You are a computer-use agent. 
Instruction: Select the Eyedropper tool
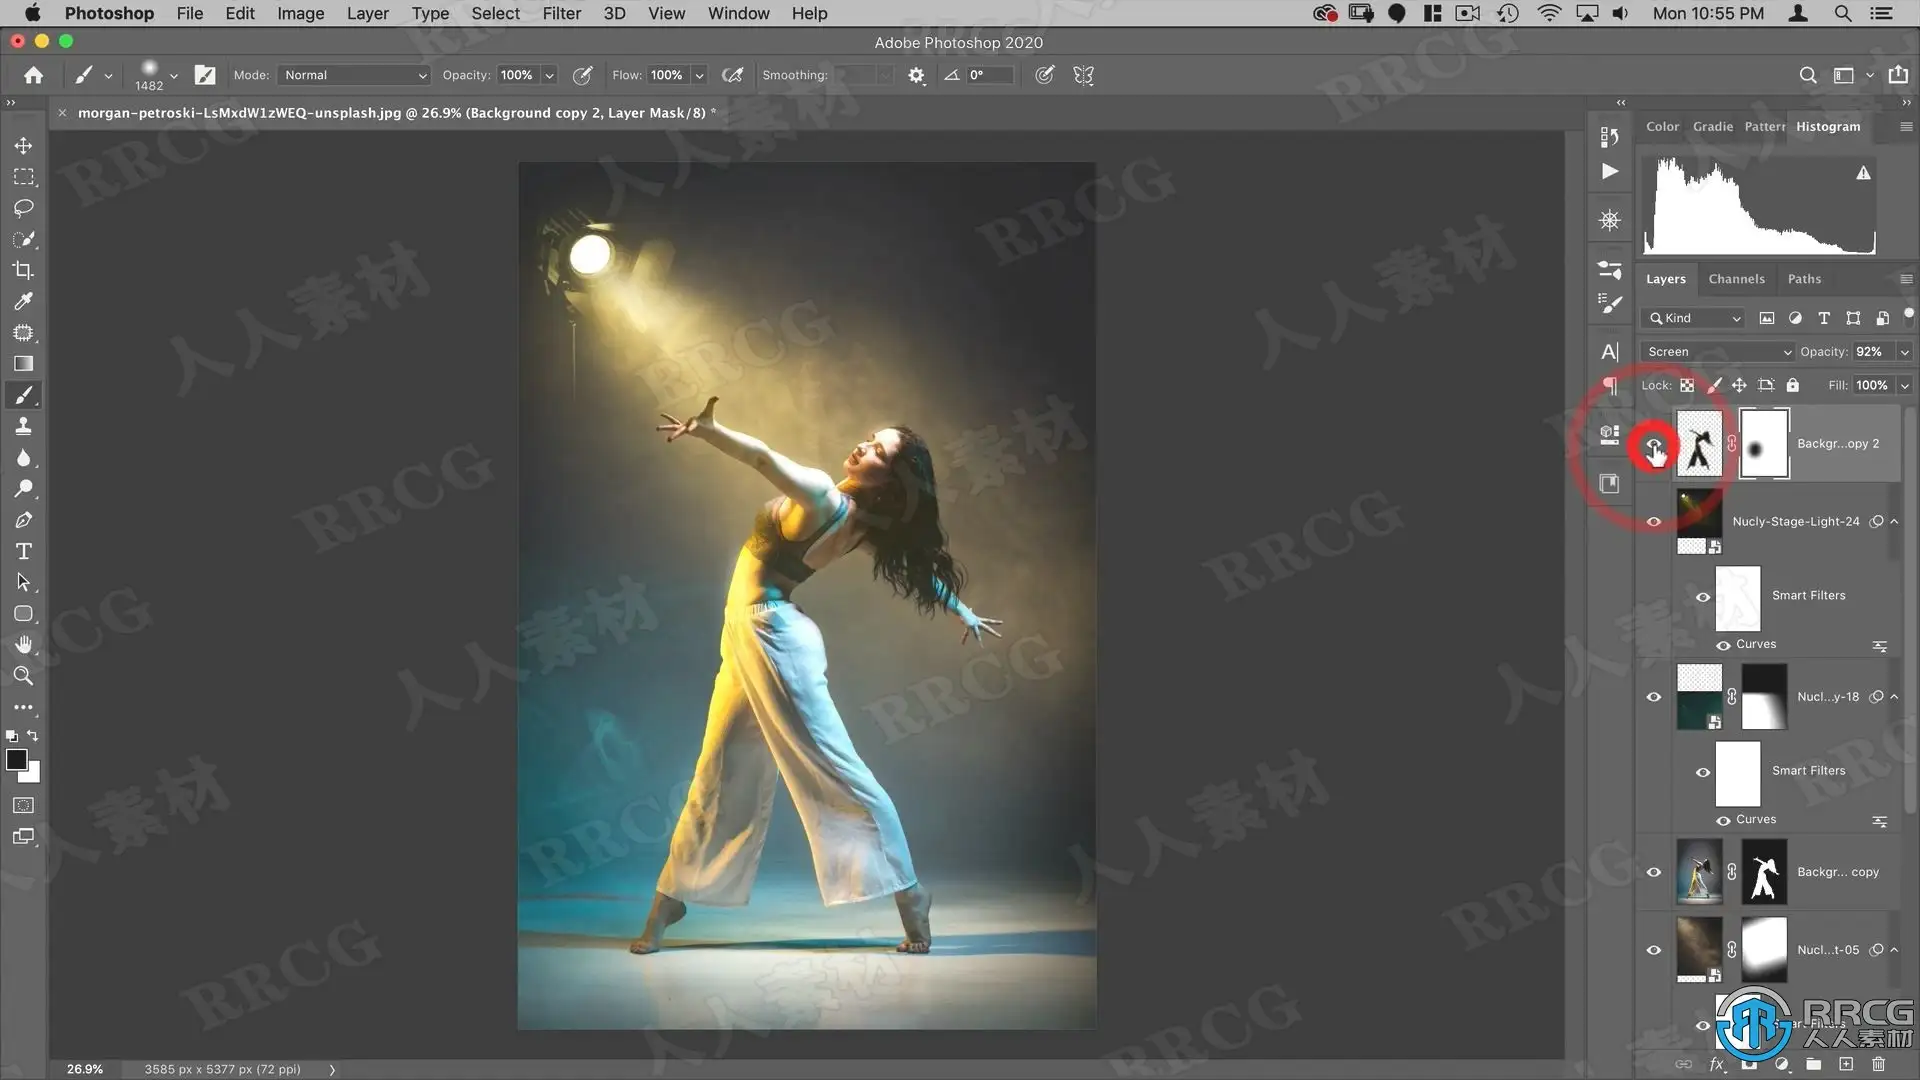(23, 301)
